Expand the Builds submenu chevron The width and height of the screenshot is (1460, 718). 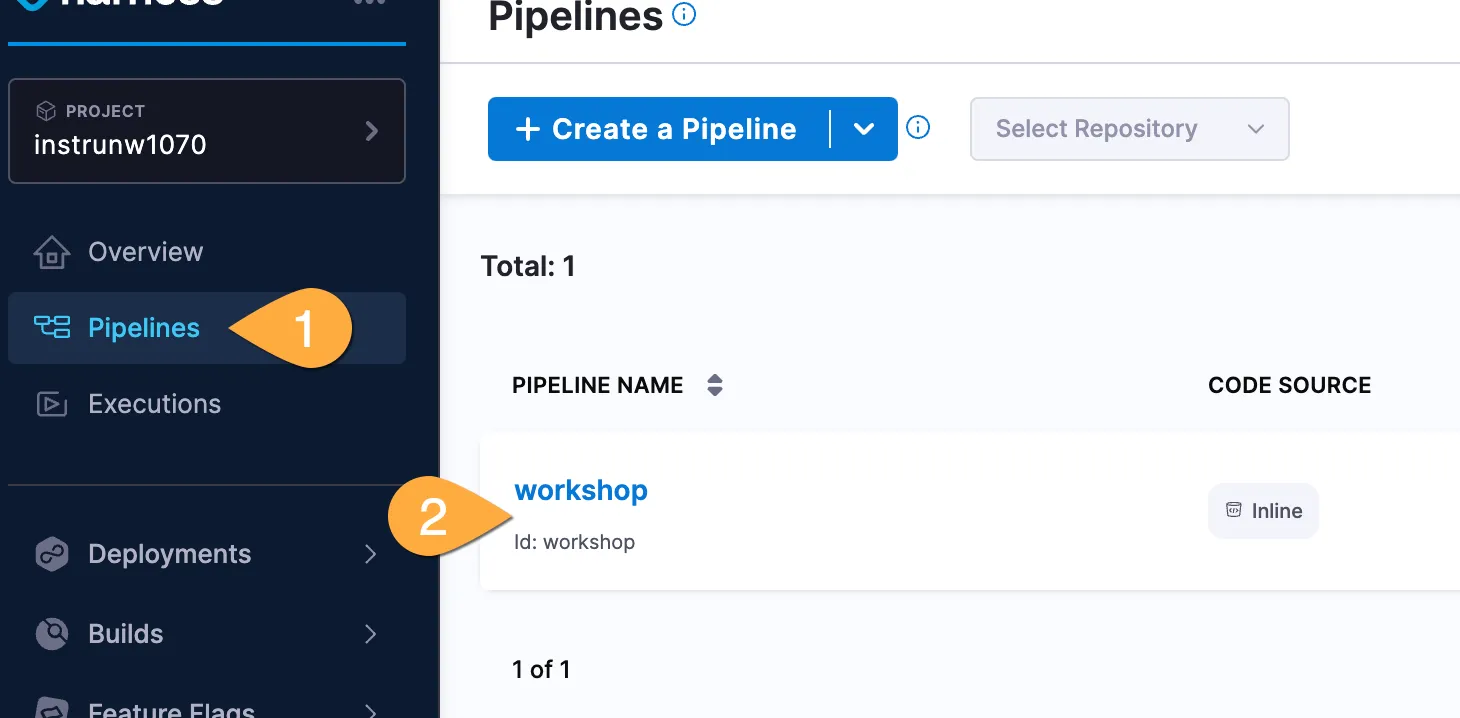[370, 634]
